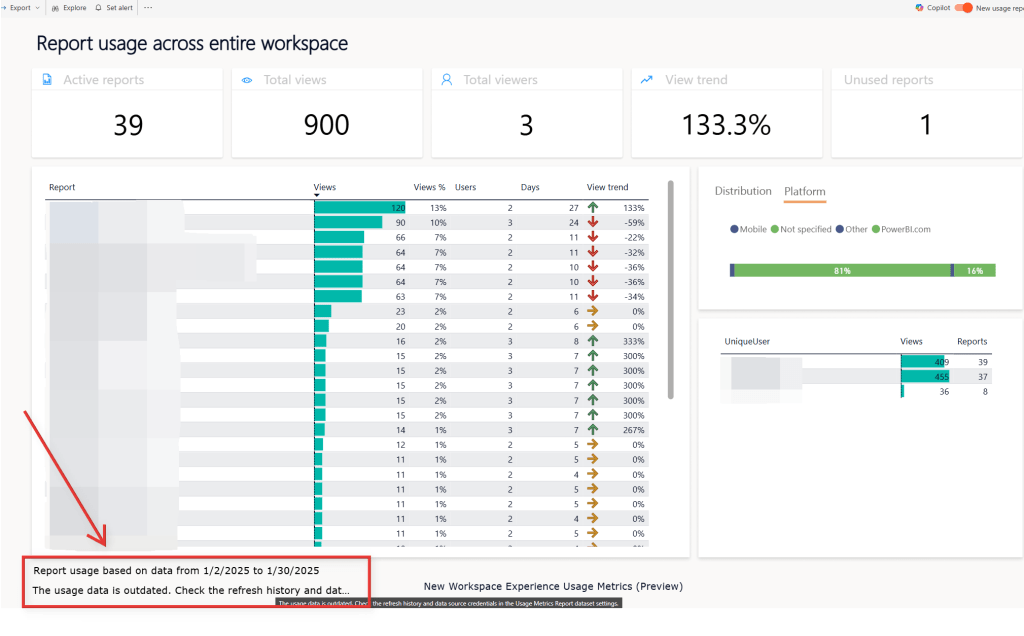This screenshot has width=1024, height=636.
Task: Click the report table vertical scrollbar
Action: 671,290
